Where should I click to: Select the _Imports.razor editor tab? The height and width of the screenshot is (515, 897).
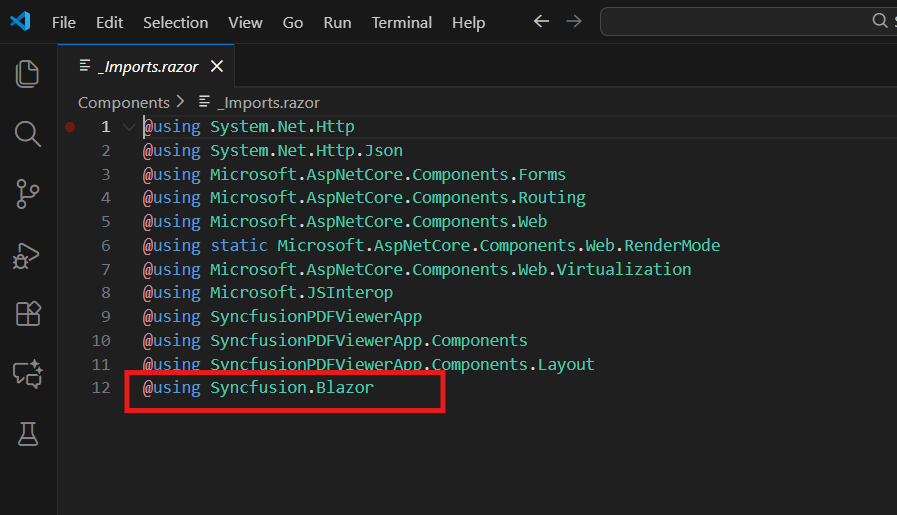(146, 66)
